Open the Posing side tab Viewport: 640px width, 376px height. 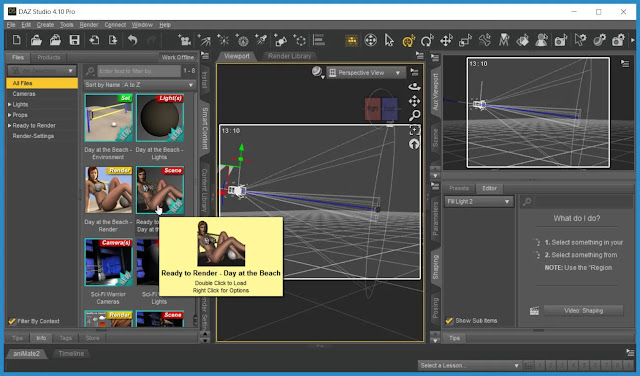(x=436, y=308)
